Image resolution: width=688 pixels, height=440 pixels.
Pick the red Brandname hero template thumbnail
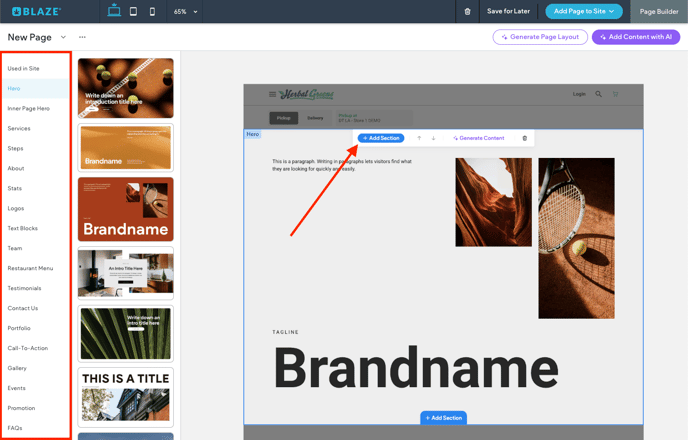coord(125,209)
